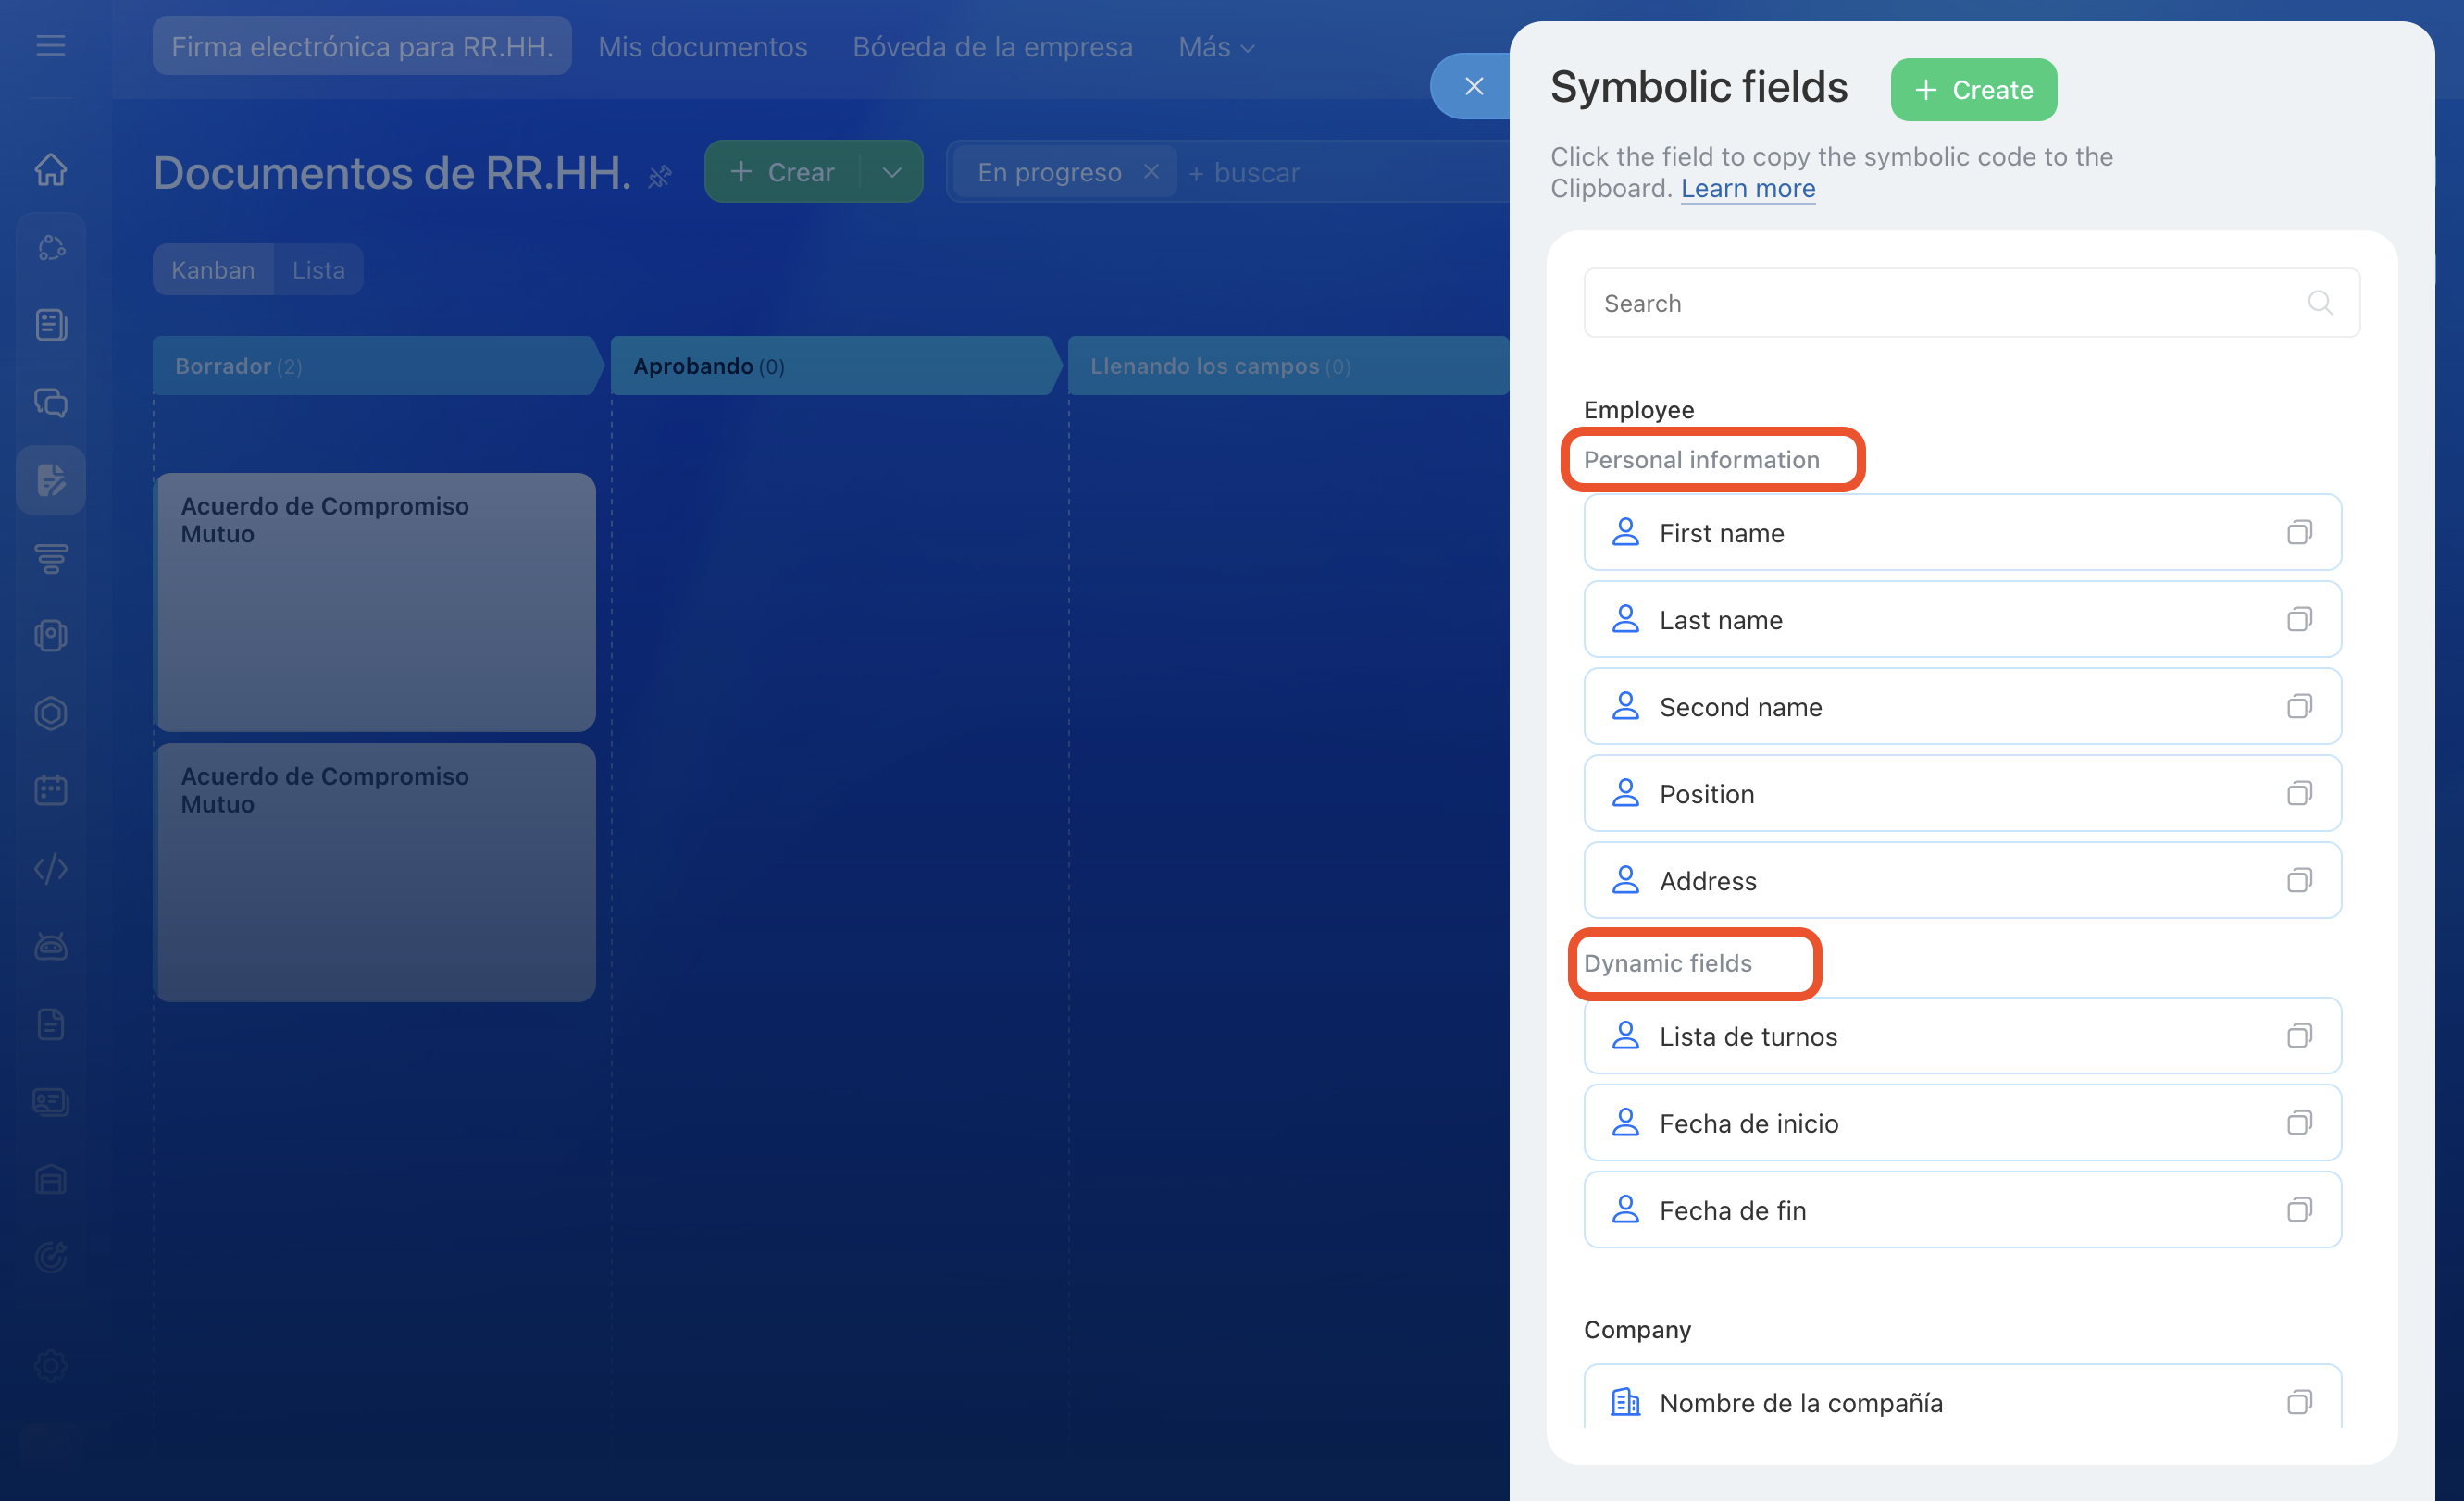Click the search magnifier icon in the panel
Screen dimensions: 2464x1501
(2320, 302)
